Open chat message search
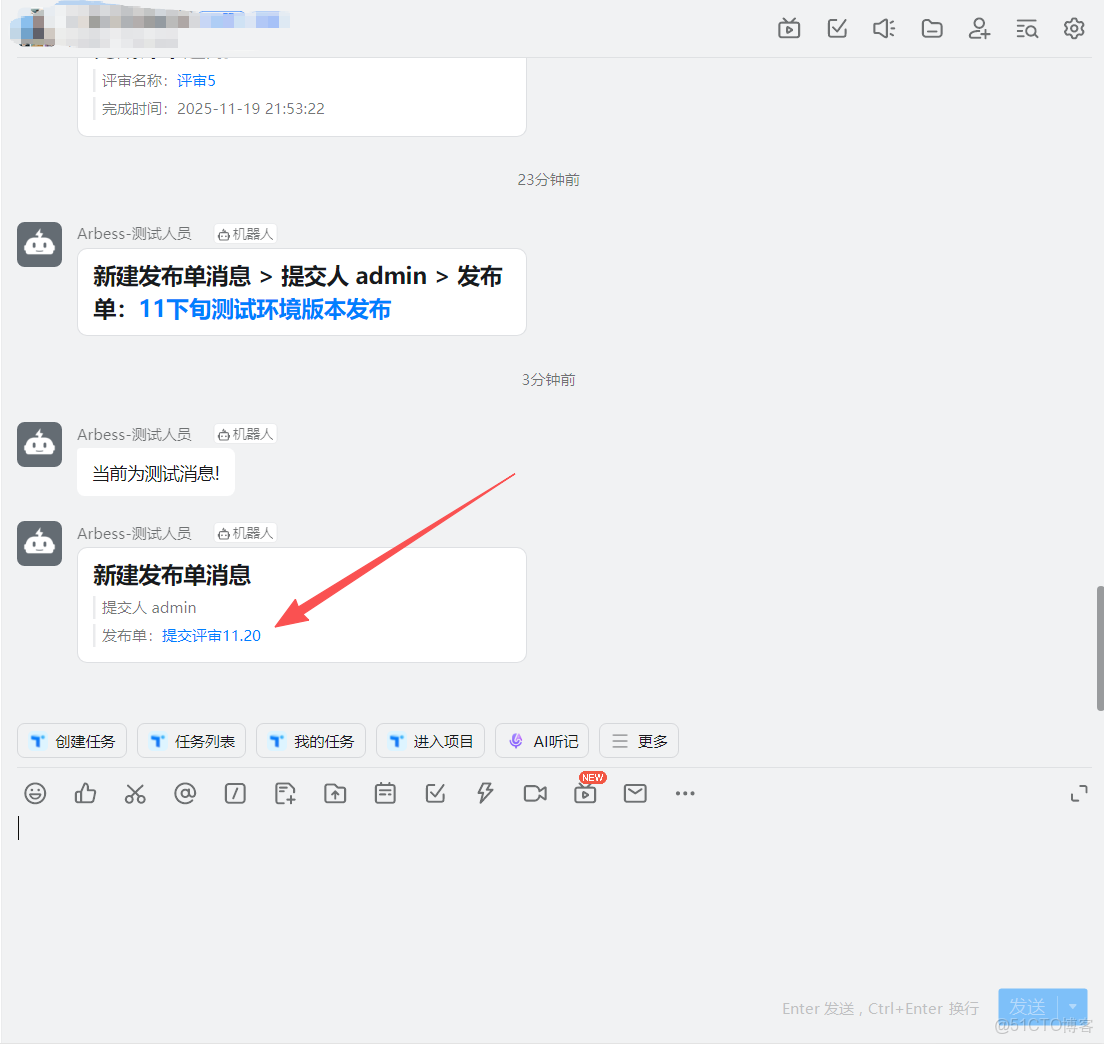This screenshot has width=1104, height=1044. [x=1027, y=28]
